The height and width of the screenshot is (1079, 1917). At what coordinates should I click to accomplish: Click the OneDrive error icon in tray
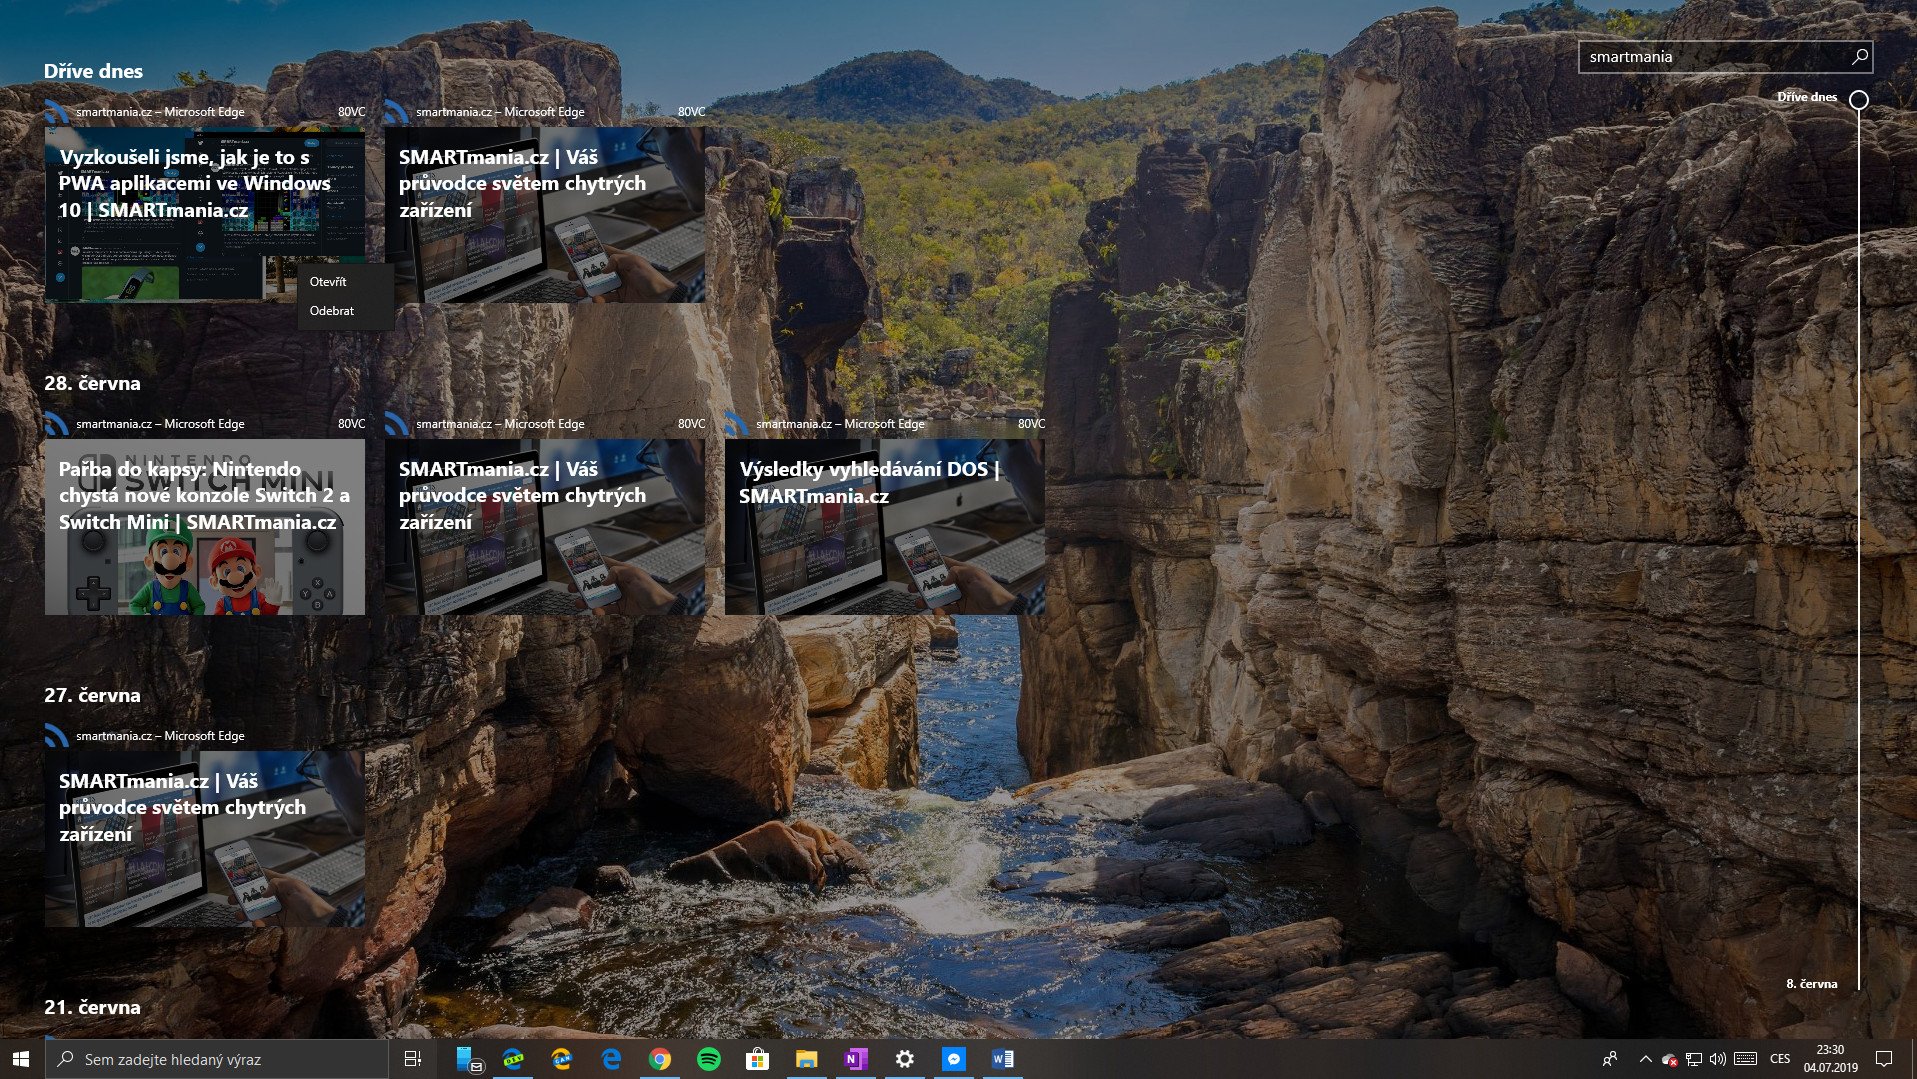[x=1669, y=1059]
